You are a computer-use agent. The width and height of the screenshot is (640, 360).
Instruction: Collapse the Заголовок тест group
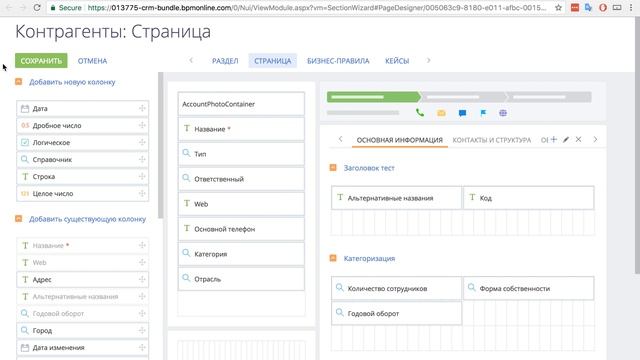click(x=333, y=167)
